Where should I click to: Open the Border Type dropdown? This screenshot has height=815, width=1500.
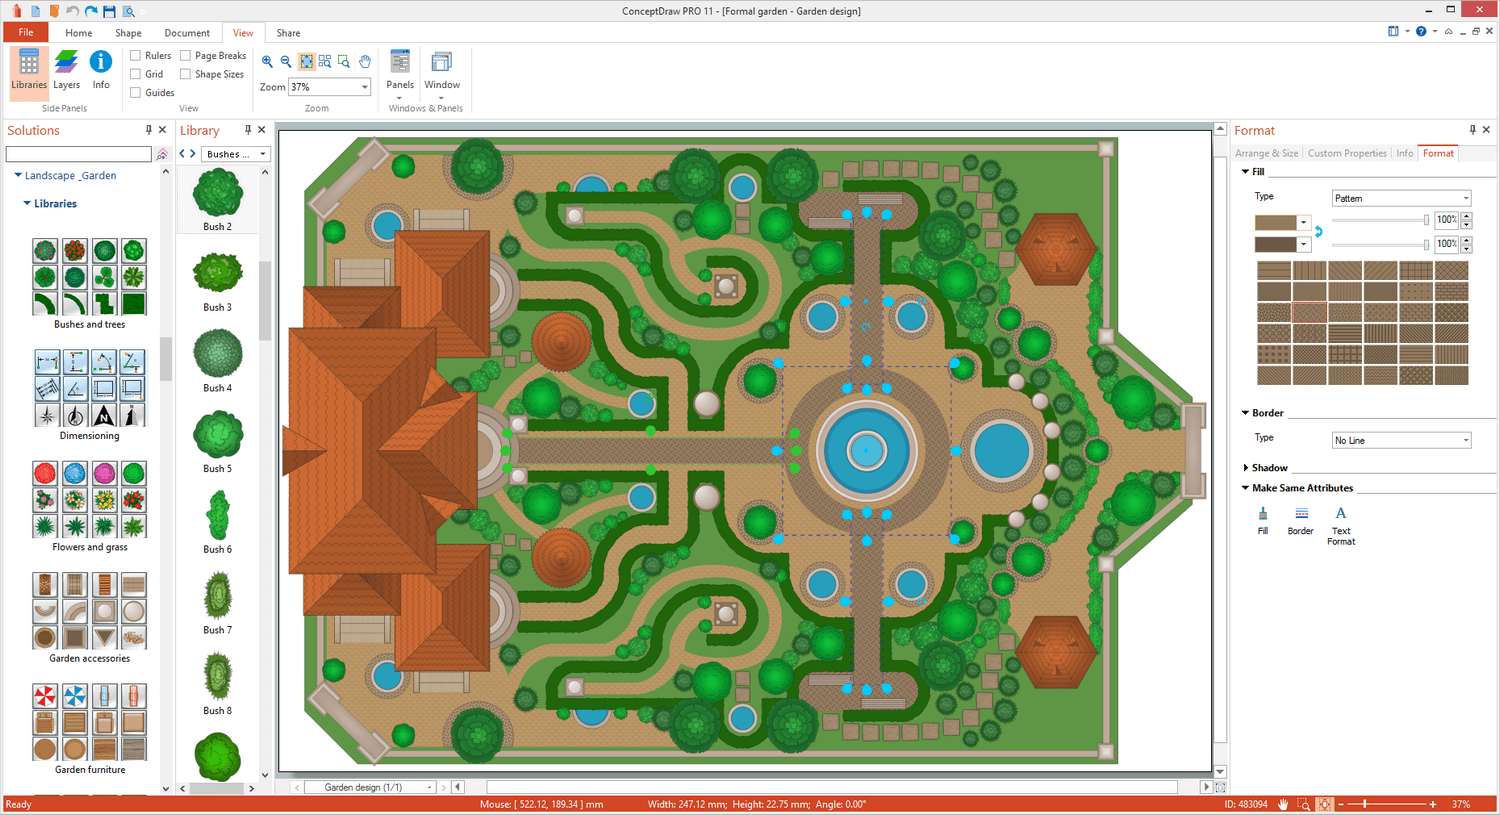pyautogui.click(x=1401, y=440)
